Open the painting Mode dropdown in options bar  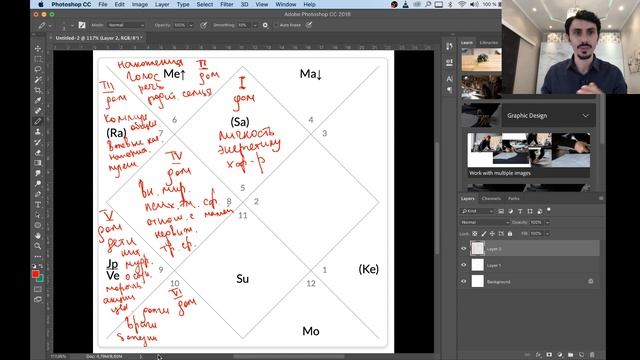tap(126, 25)
